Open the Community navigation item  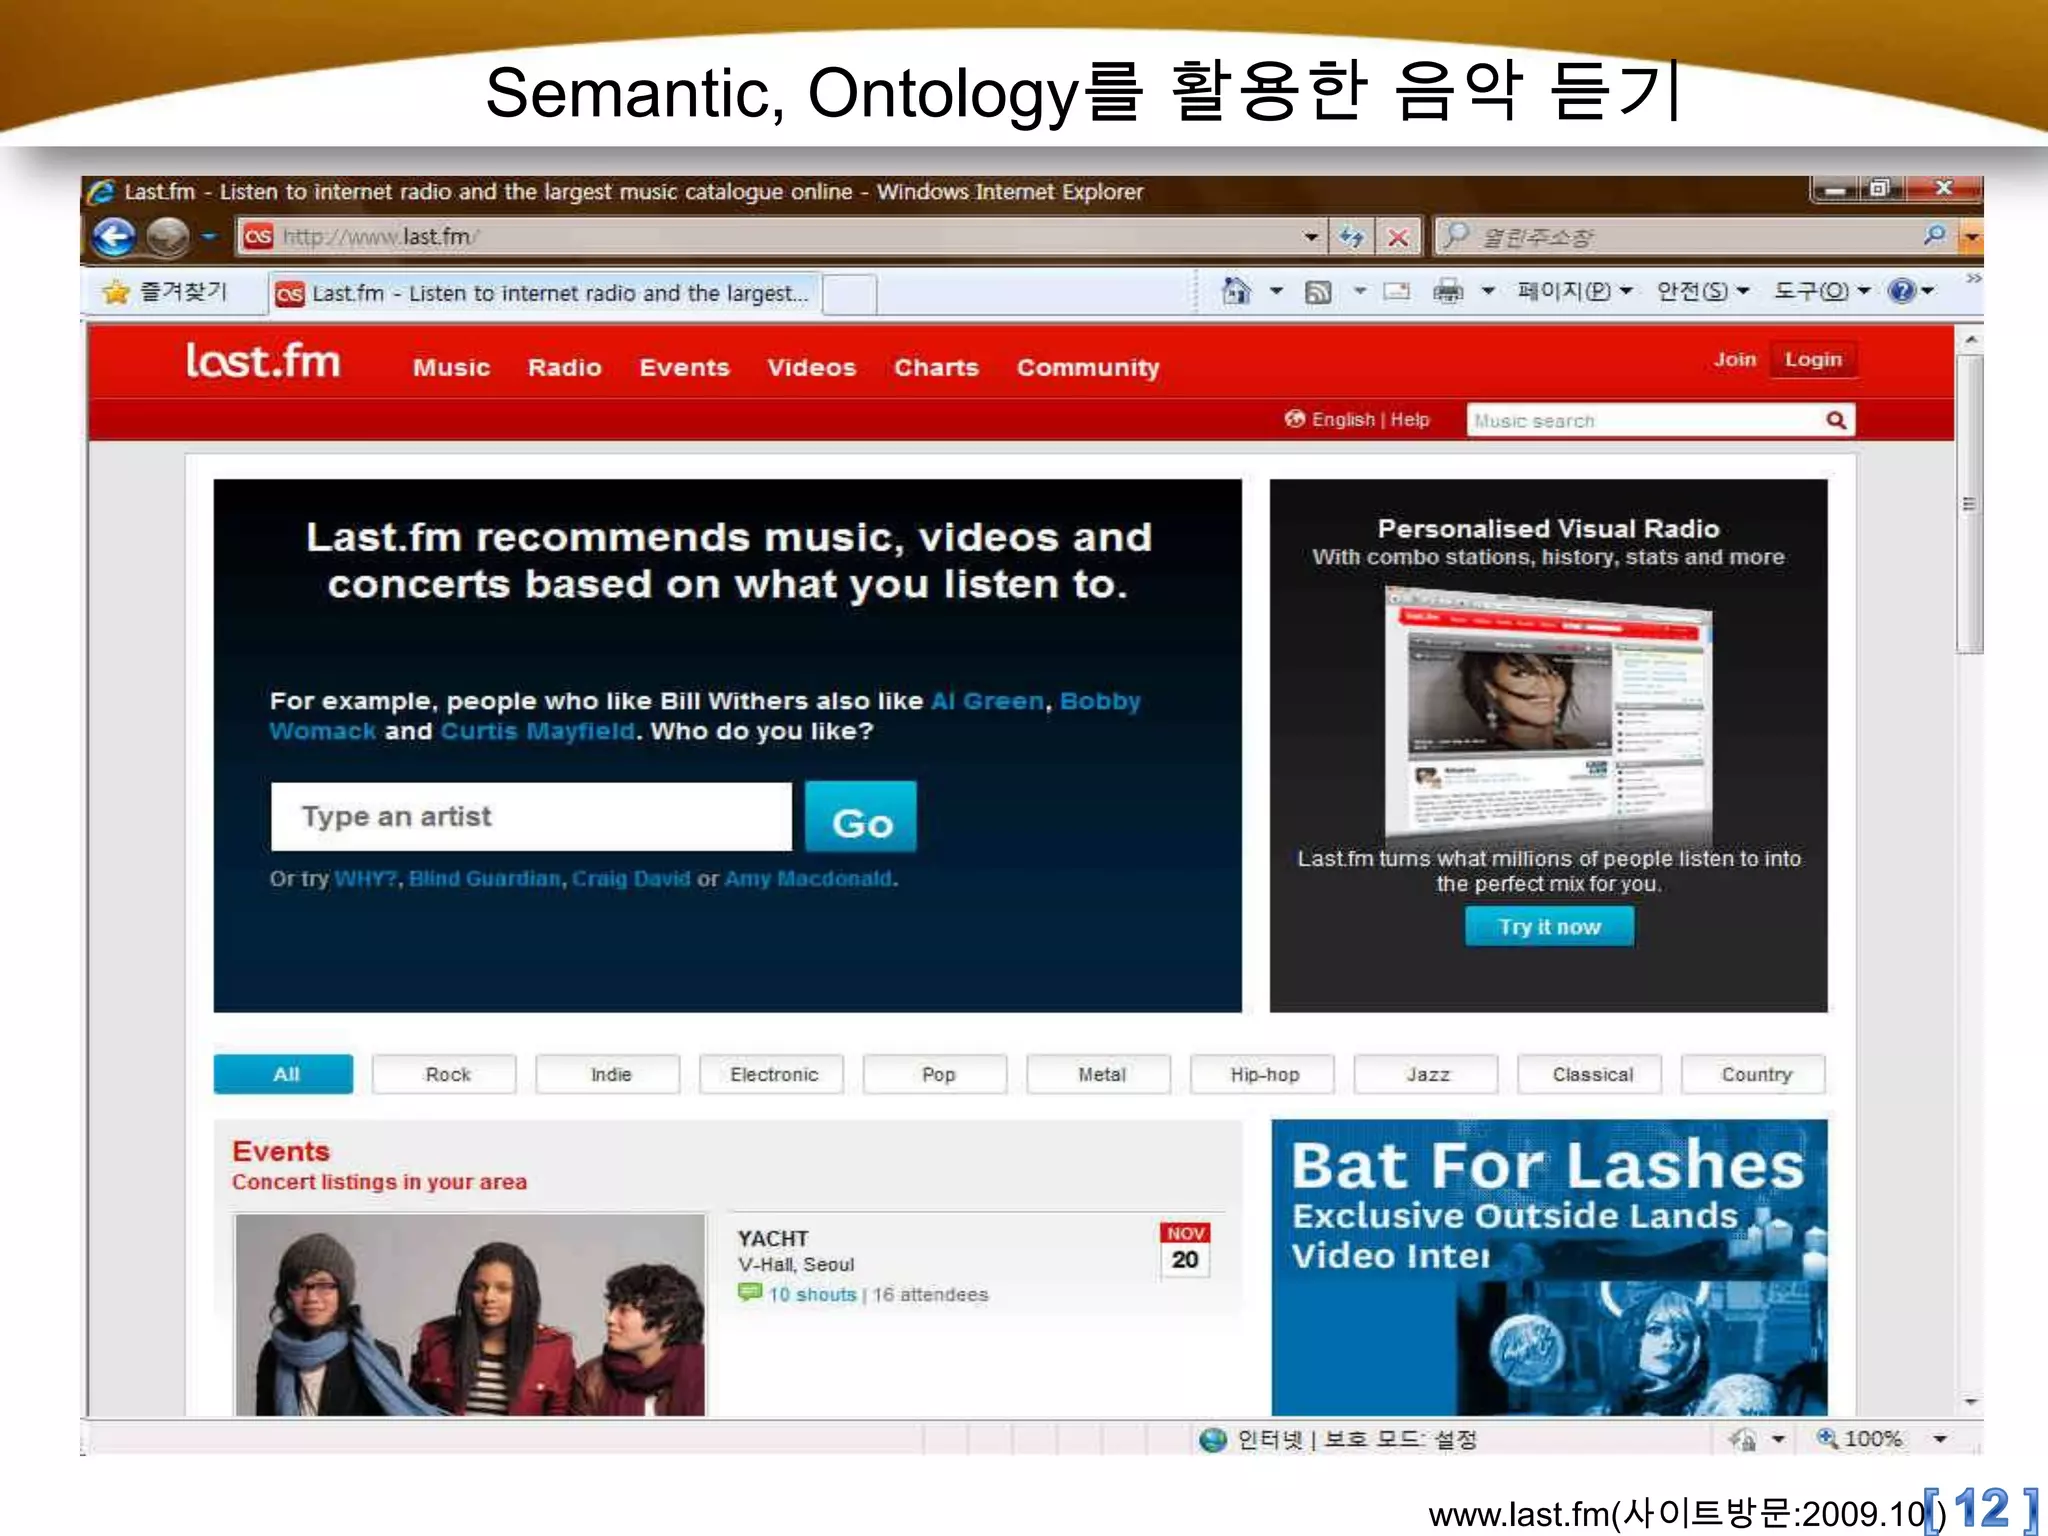point(1088,368)
